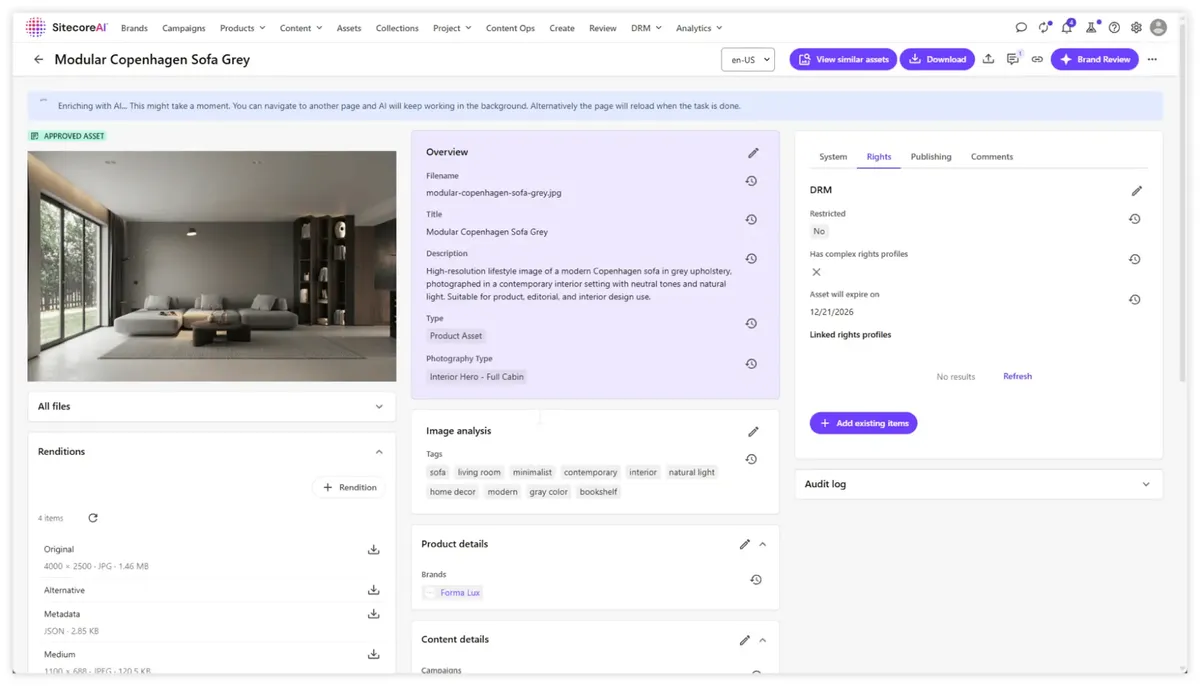
Task: Open the annotations comment icon in the asset toolbar
Action: pos(1013,59)
